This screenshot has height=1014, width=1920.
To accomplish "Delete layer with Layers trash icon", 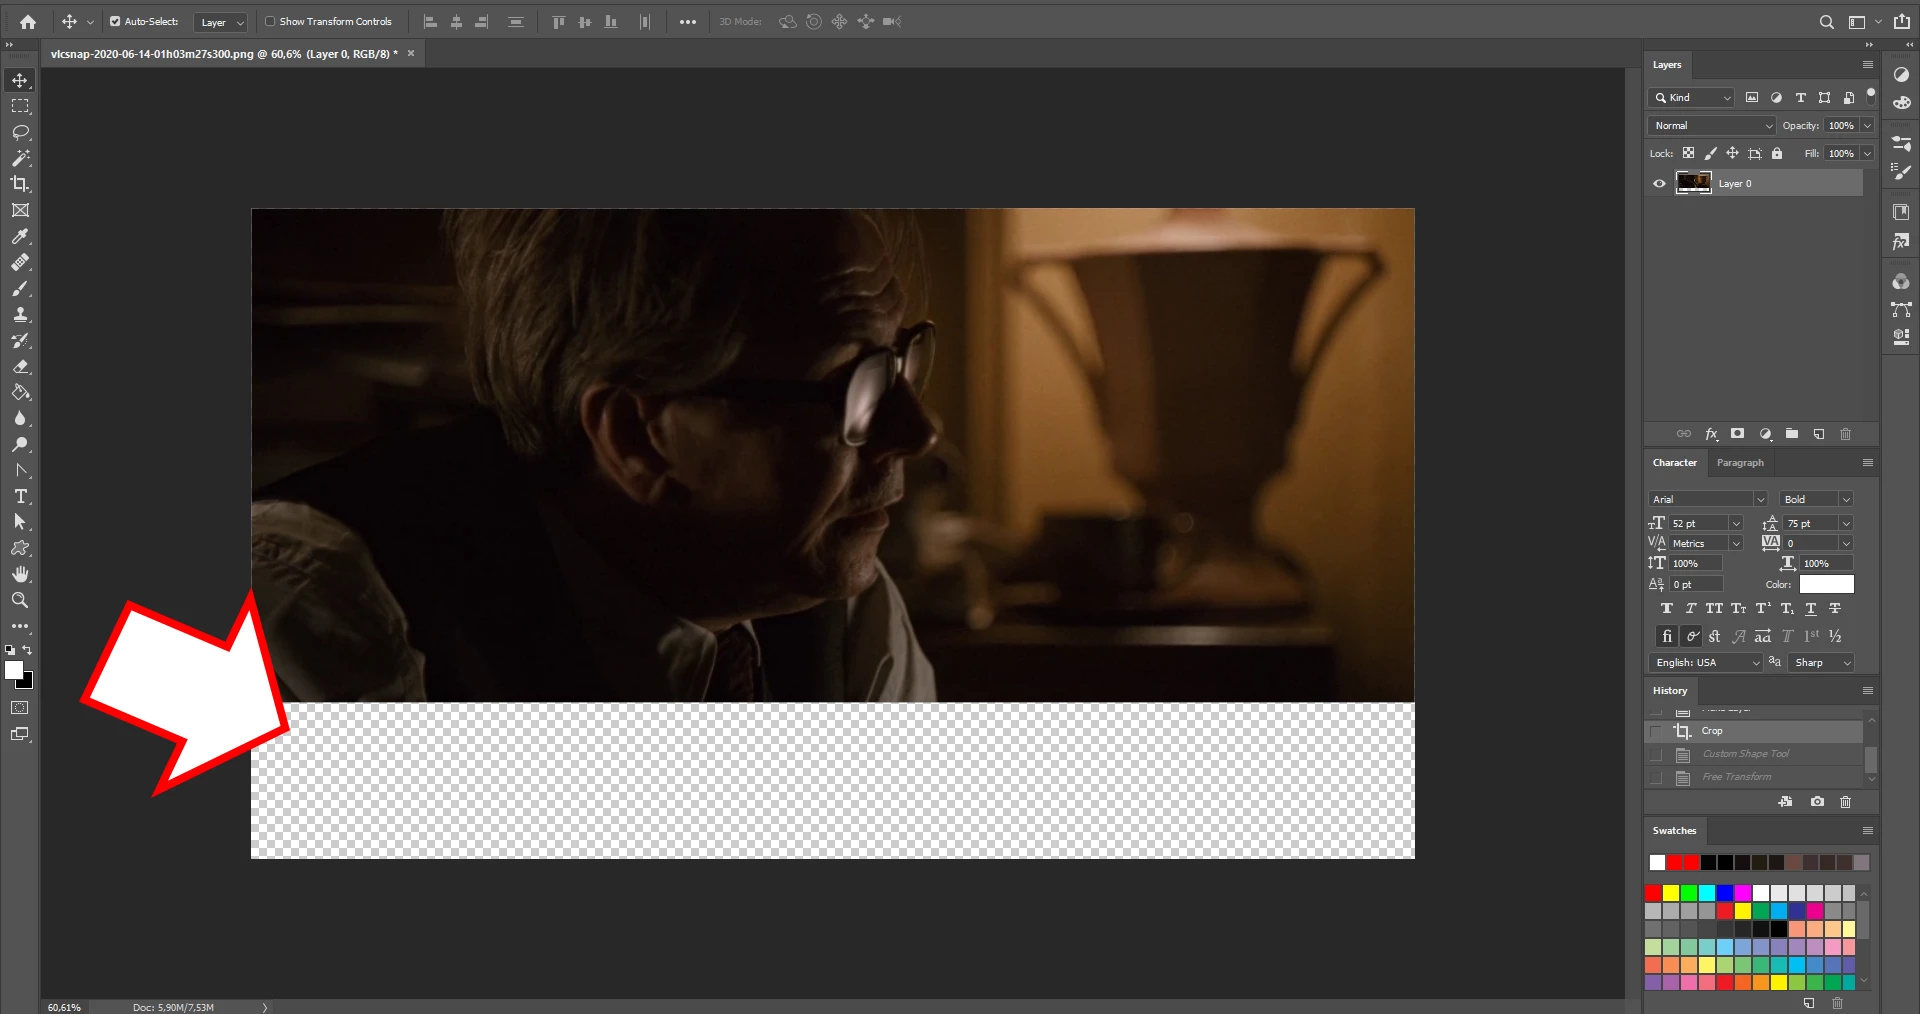I will (1846, 434).
